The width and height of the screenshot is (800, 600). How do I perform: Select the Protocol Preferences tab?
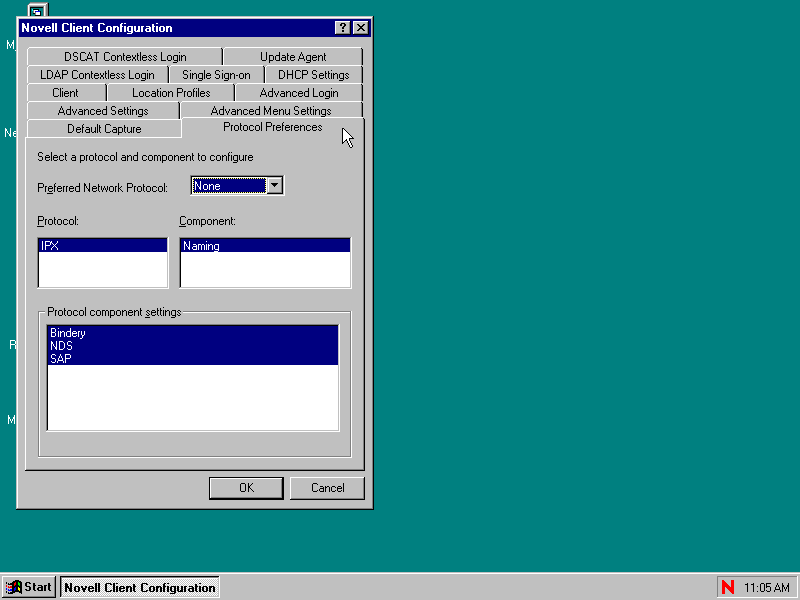pyautogui.click(x=273, y=127)
